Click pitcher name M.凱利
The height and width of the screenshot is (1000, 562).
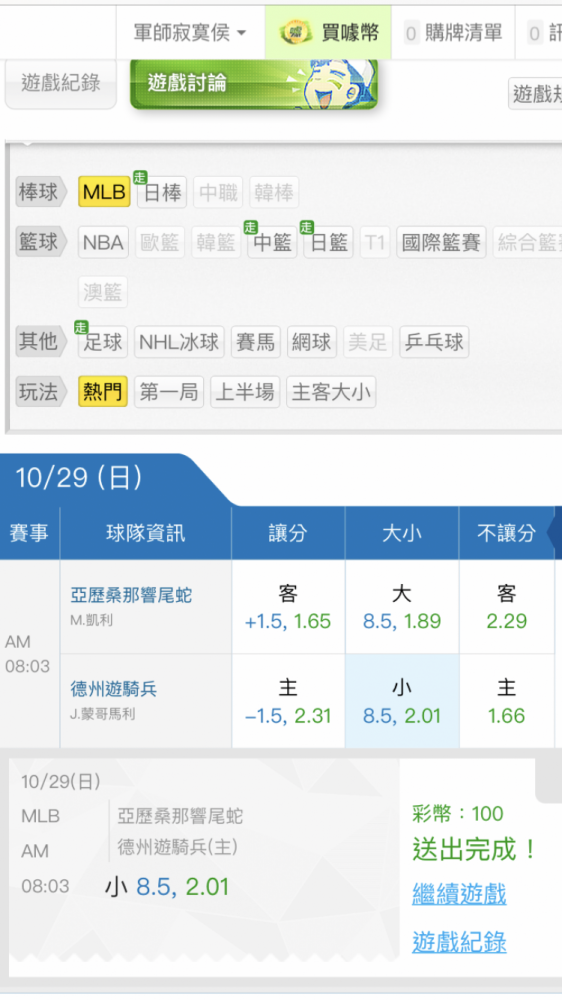92,621
